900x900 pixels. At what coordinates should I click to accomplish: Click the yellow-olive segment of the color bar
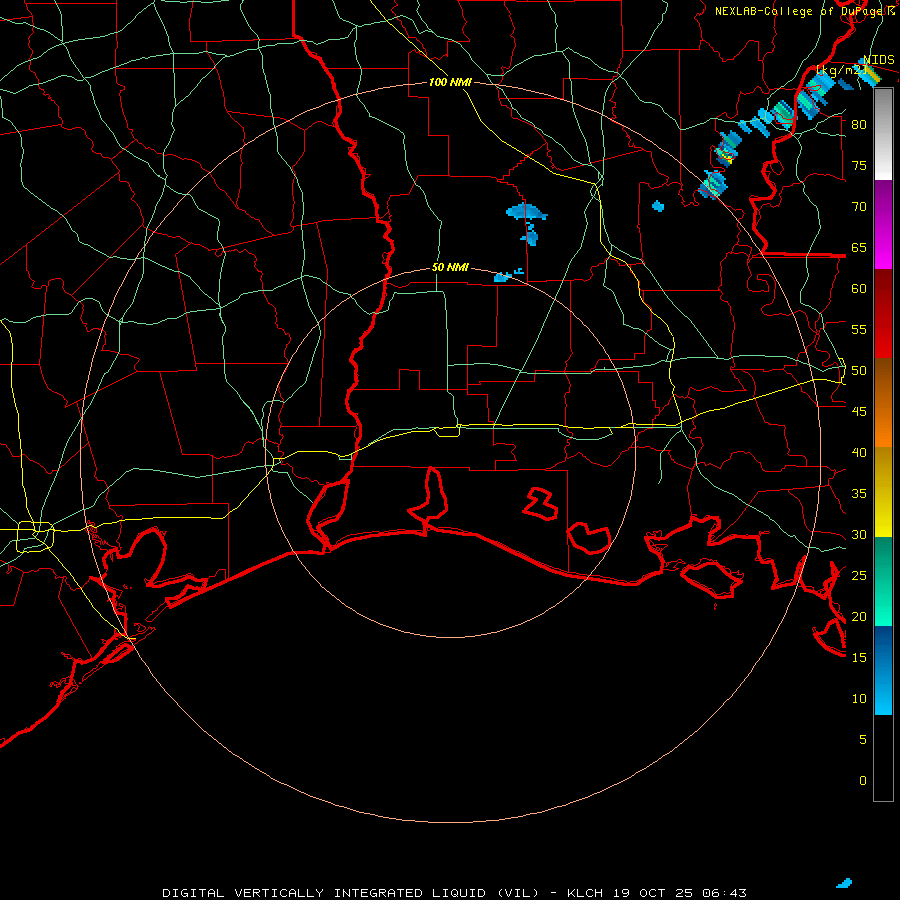coord(883,492)
